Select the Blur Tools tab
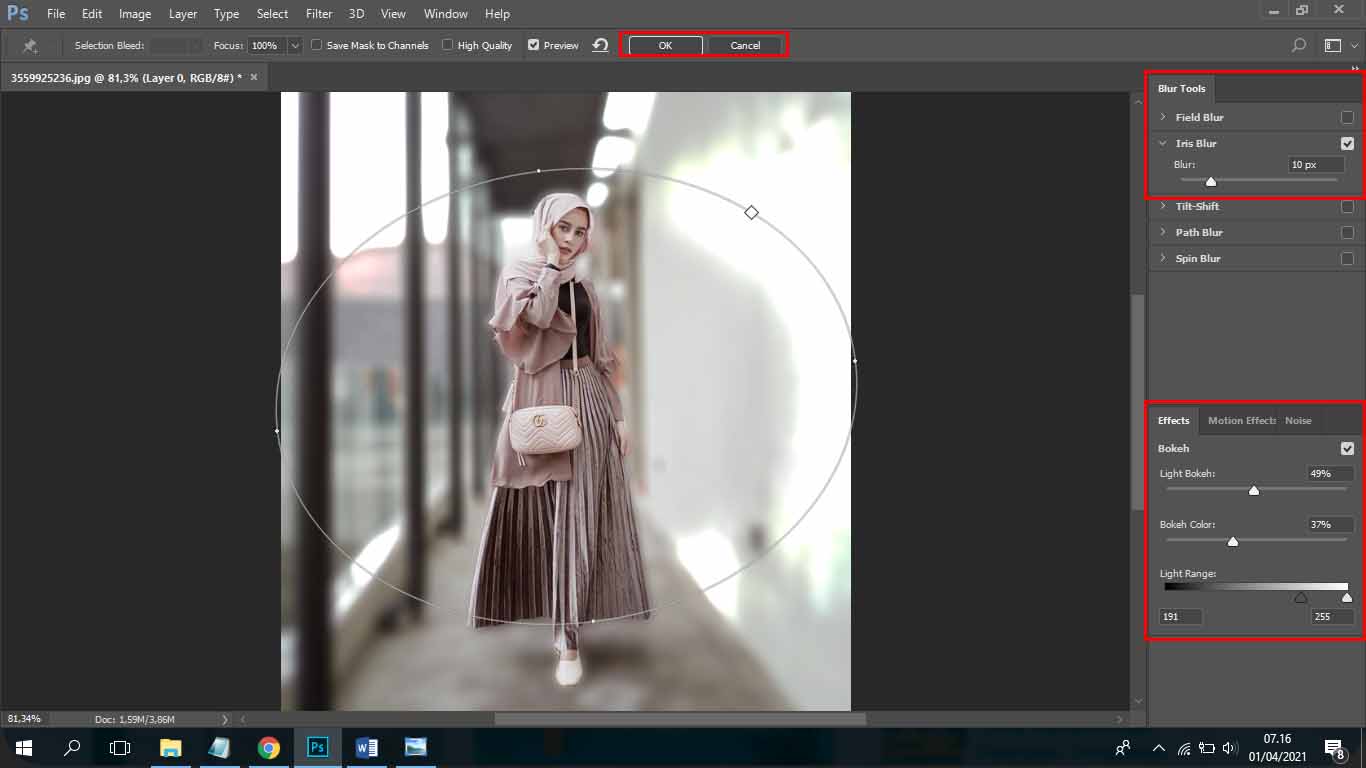 point(1182,88)
